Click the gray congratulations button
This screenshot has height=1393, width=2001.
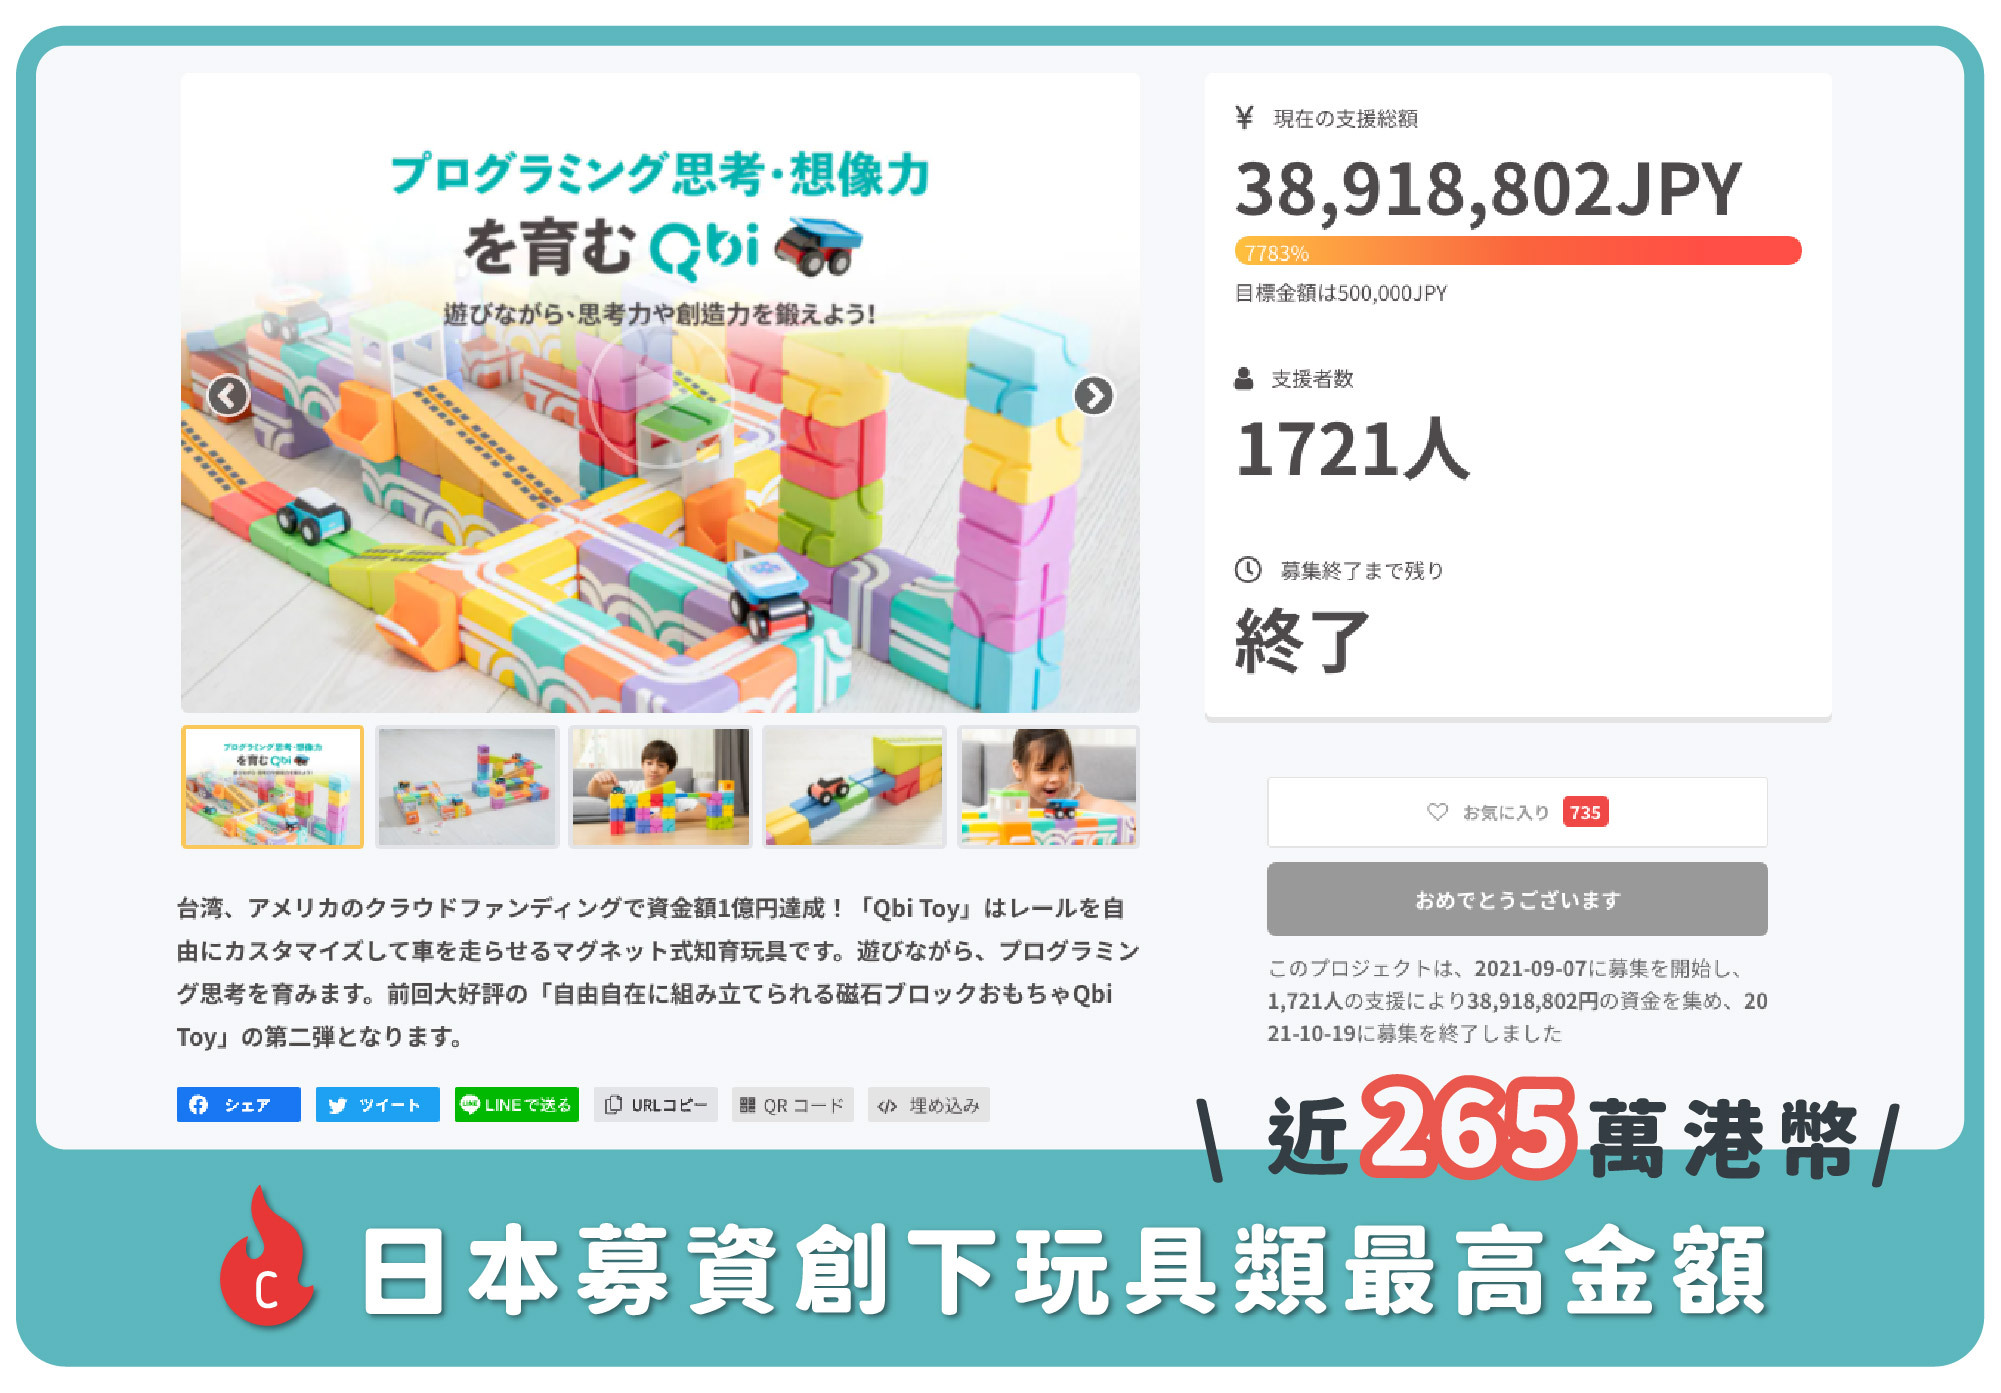(1517, 899)
